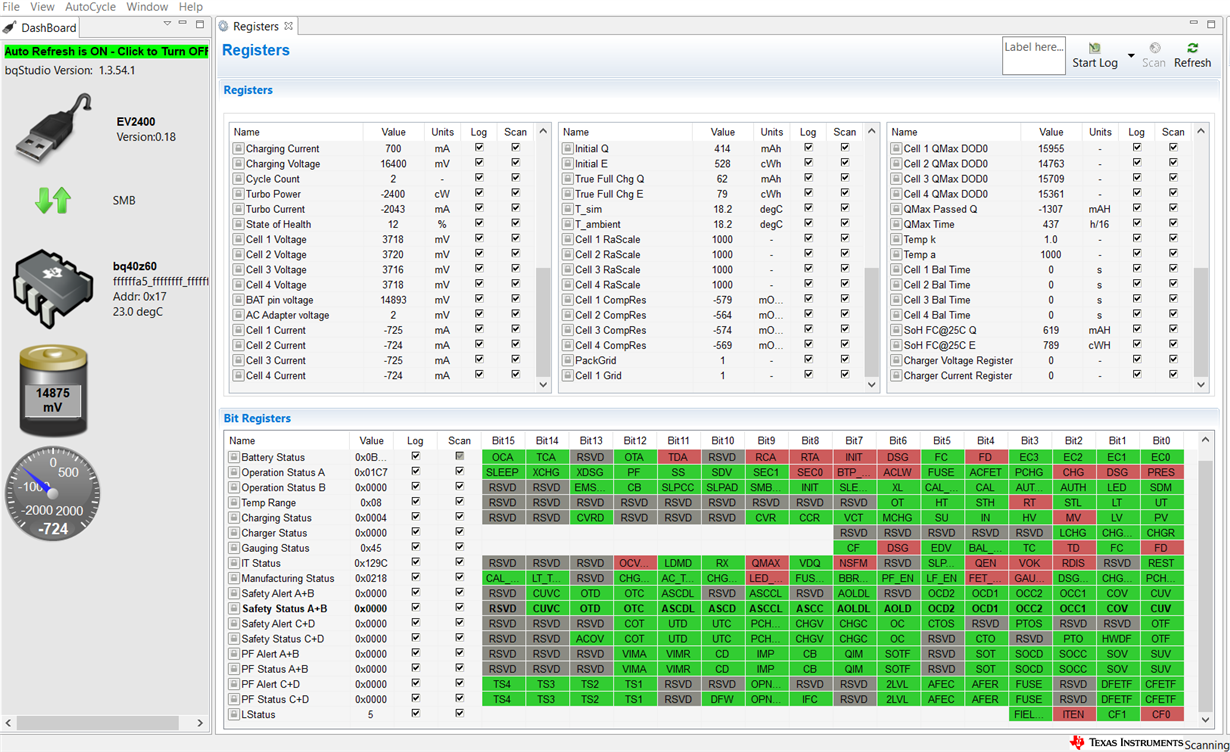The width and height of the screenshot is (1230, 752).
Task: Click the icon beside Cycle Count row
Action: [238, 179]
